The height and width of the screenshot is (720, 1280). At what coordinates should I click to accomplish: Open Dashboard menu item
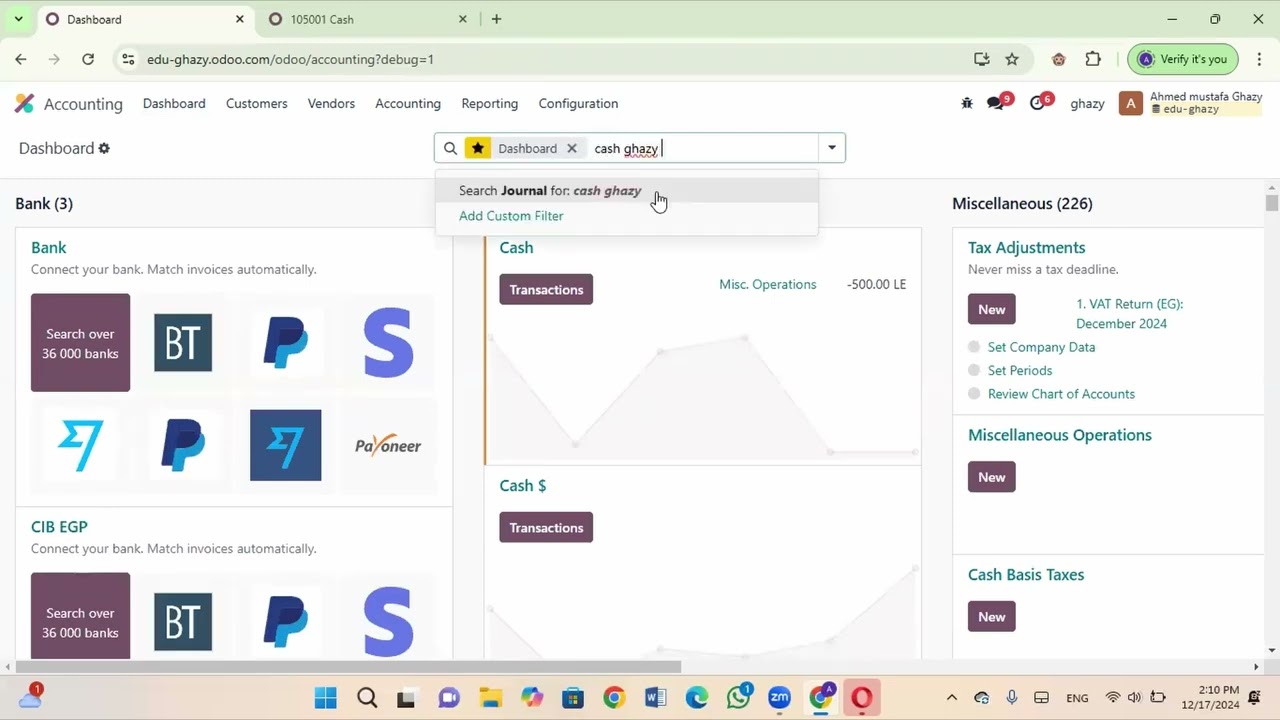(174, 103)
